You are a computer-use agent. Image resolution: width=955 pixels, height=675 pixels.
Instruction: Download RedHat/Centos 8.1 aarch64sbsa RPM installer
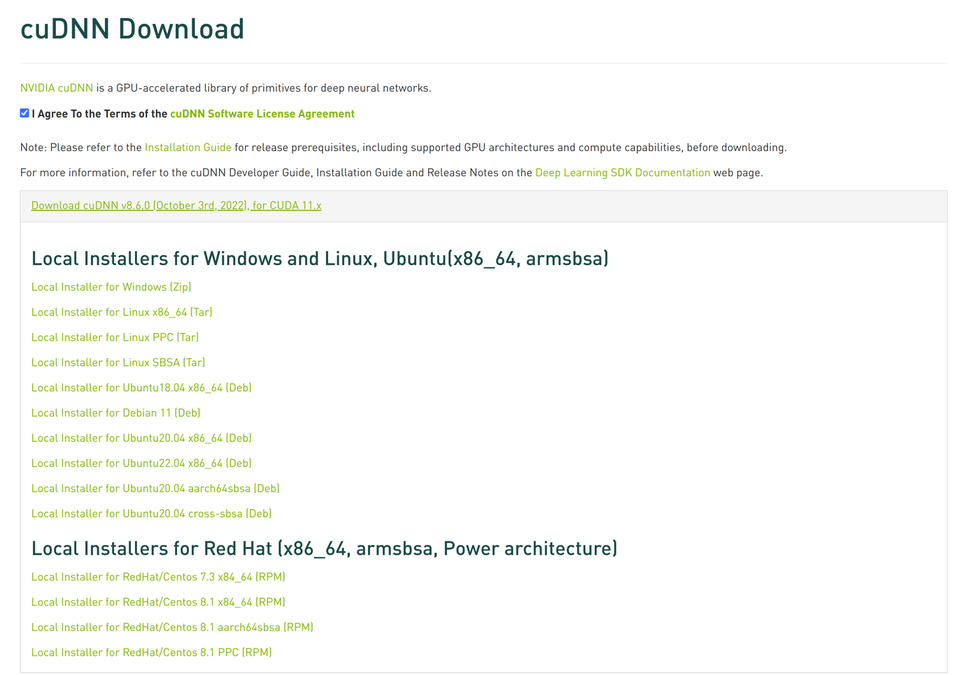(x=172, y=627)
